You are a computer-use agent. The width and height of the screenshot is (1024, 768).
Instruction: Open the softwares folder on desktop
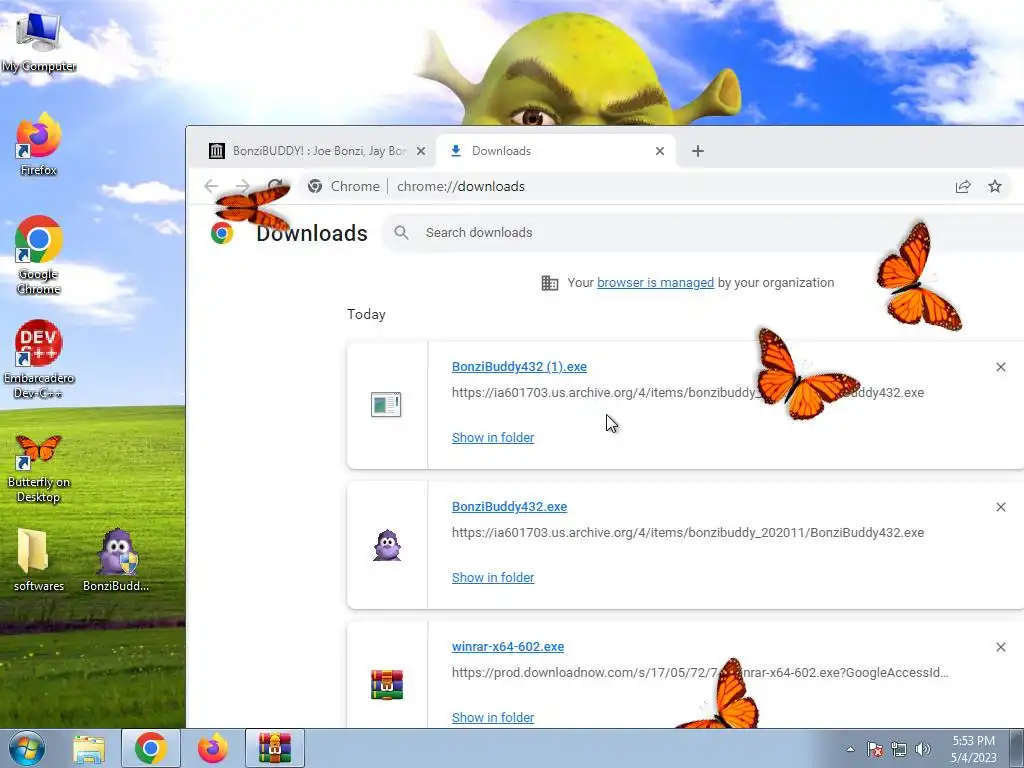(39, 559)
